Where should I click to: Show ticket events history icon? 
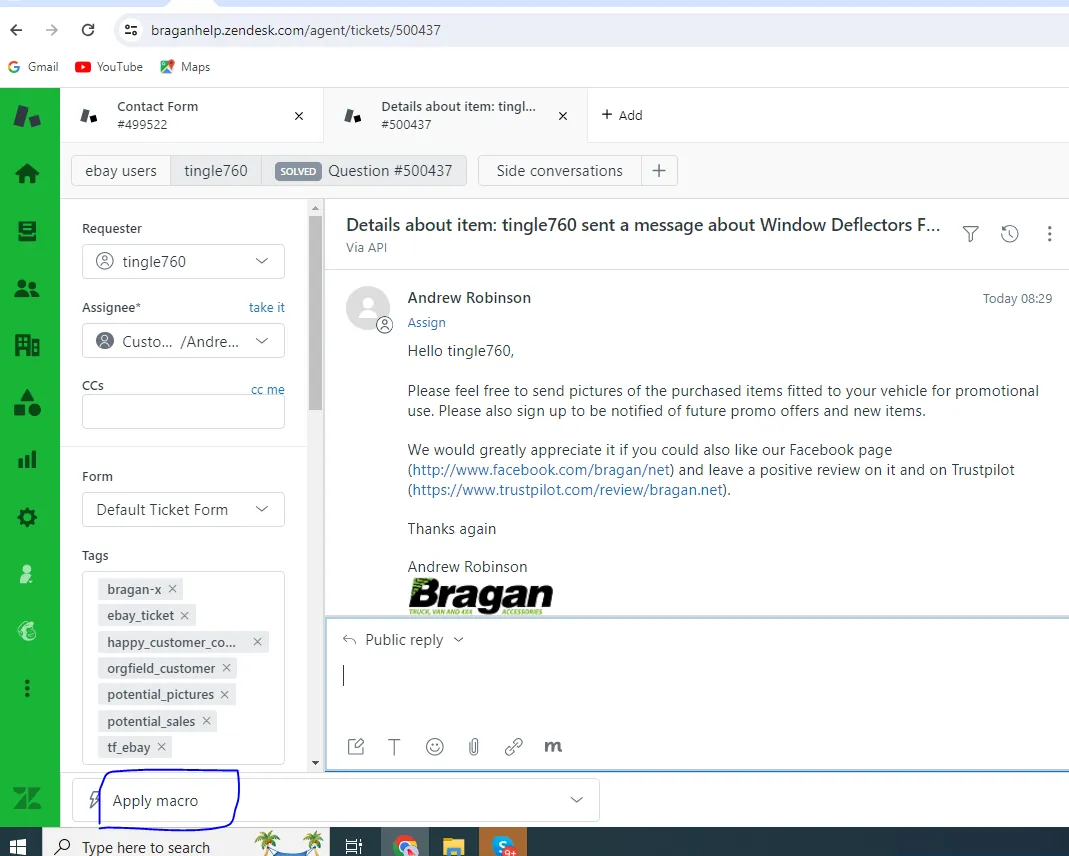1010,234
